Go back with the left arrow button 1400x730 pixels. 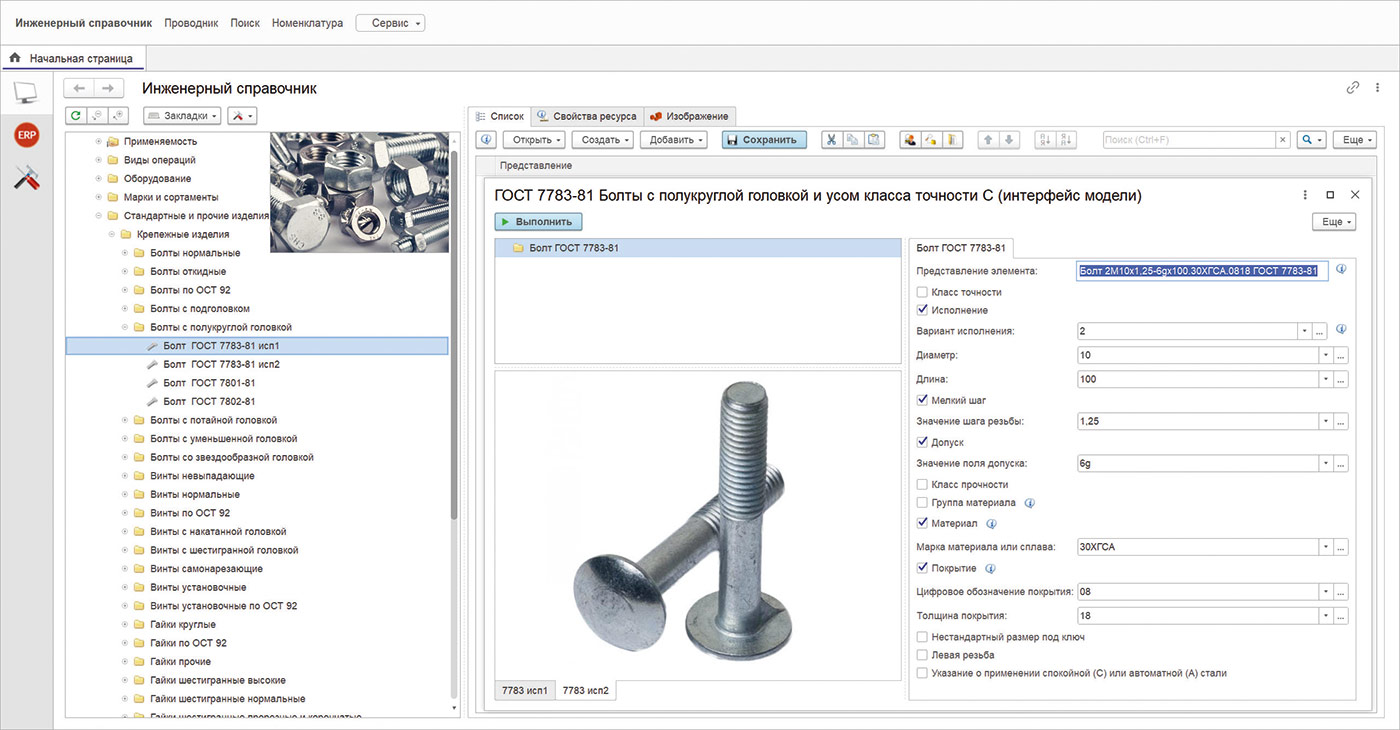click(x=79, y=89)
